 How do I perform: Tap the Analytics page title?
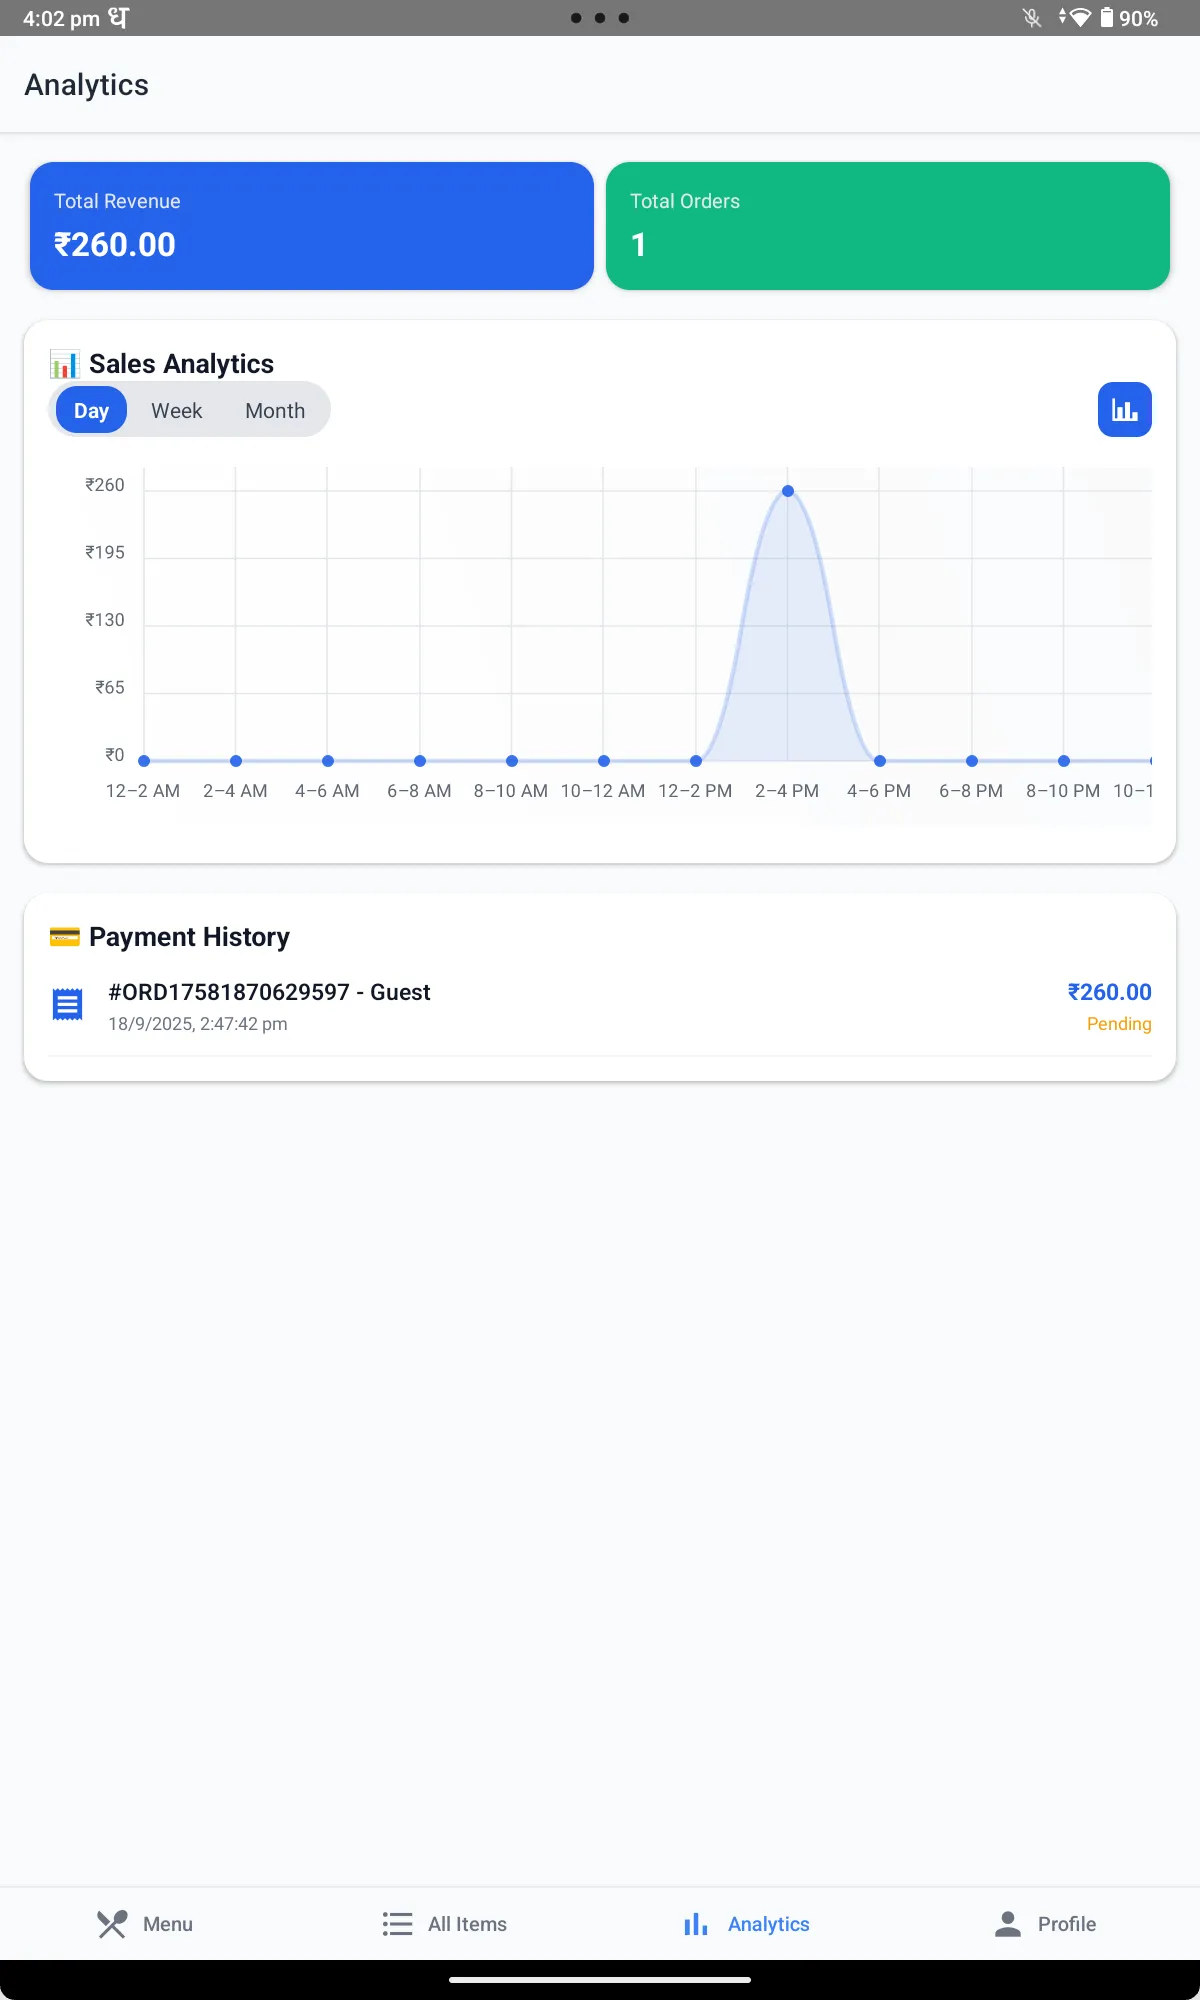(x=87, y=85)
